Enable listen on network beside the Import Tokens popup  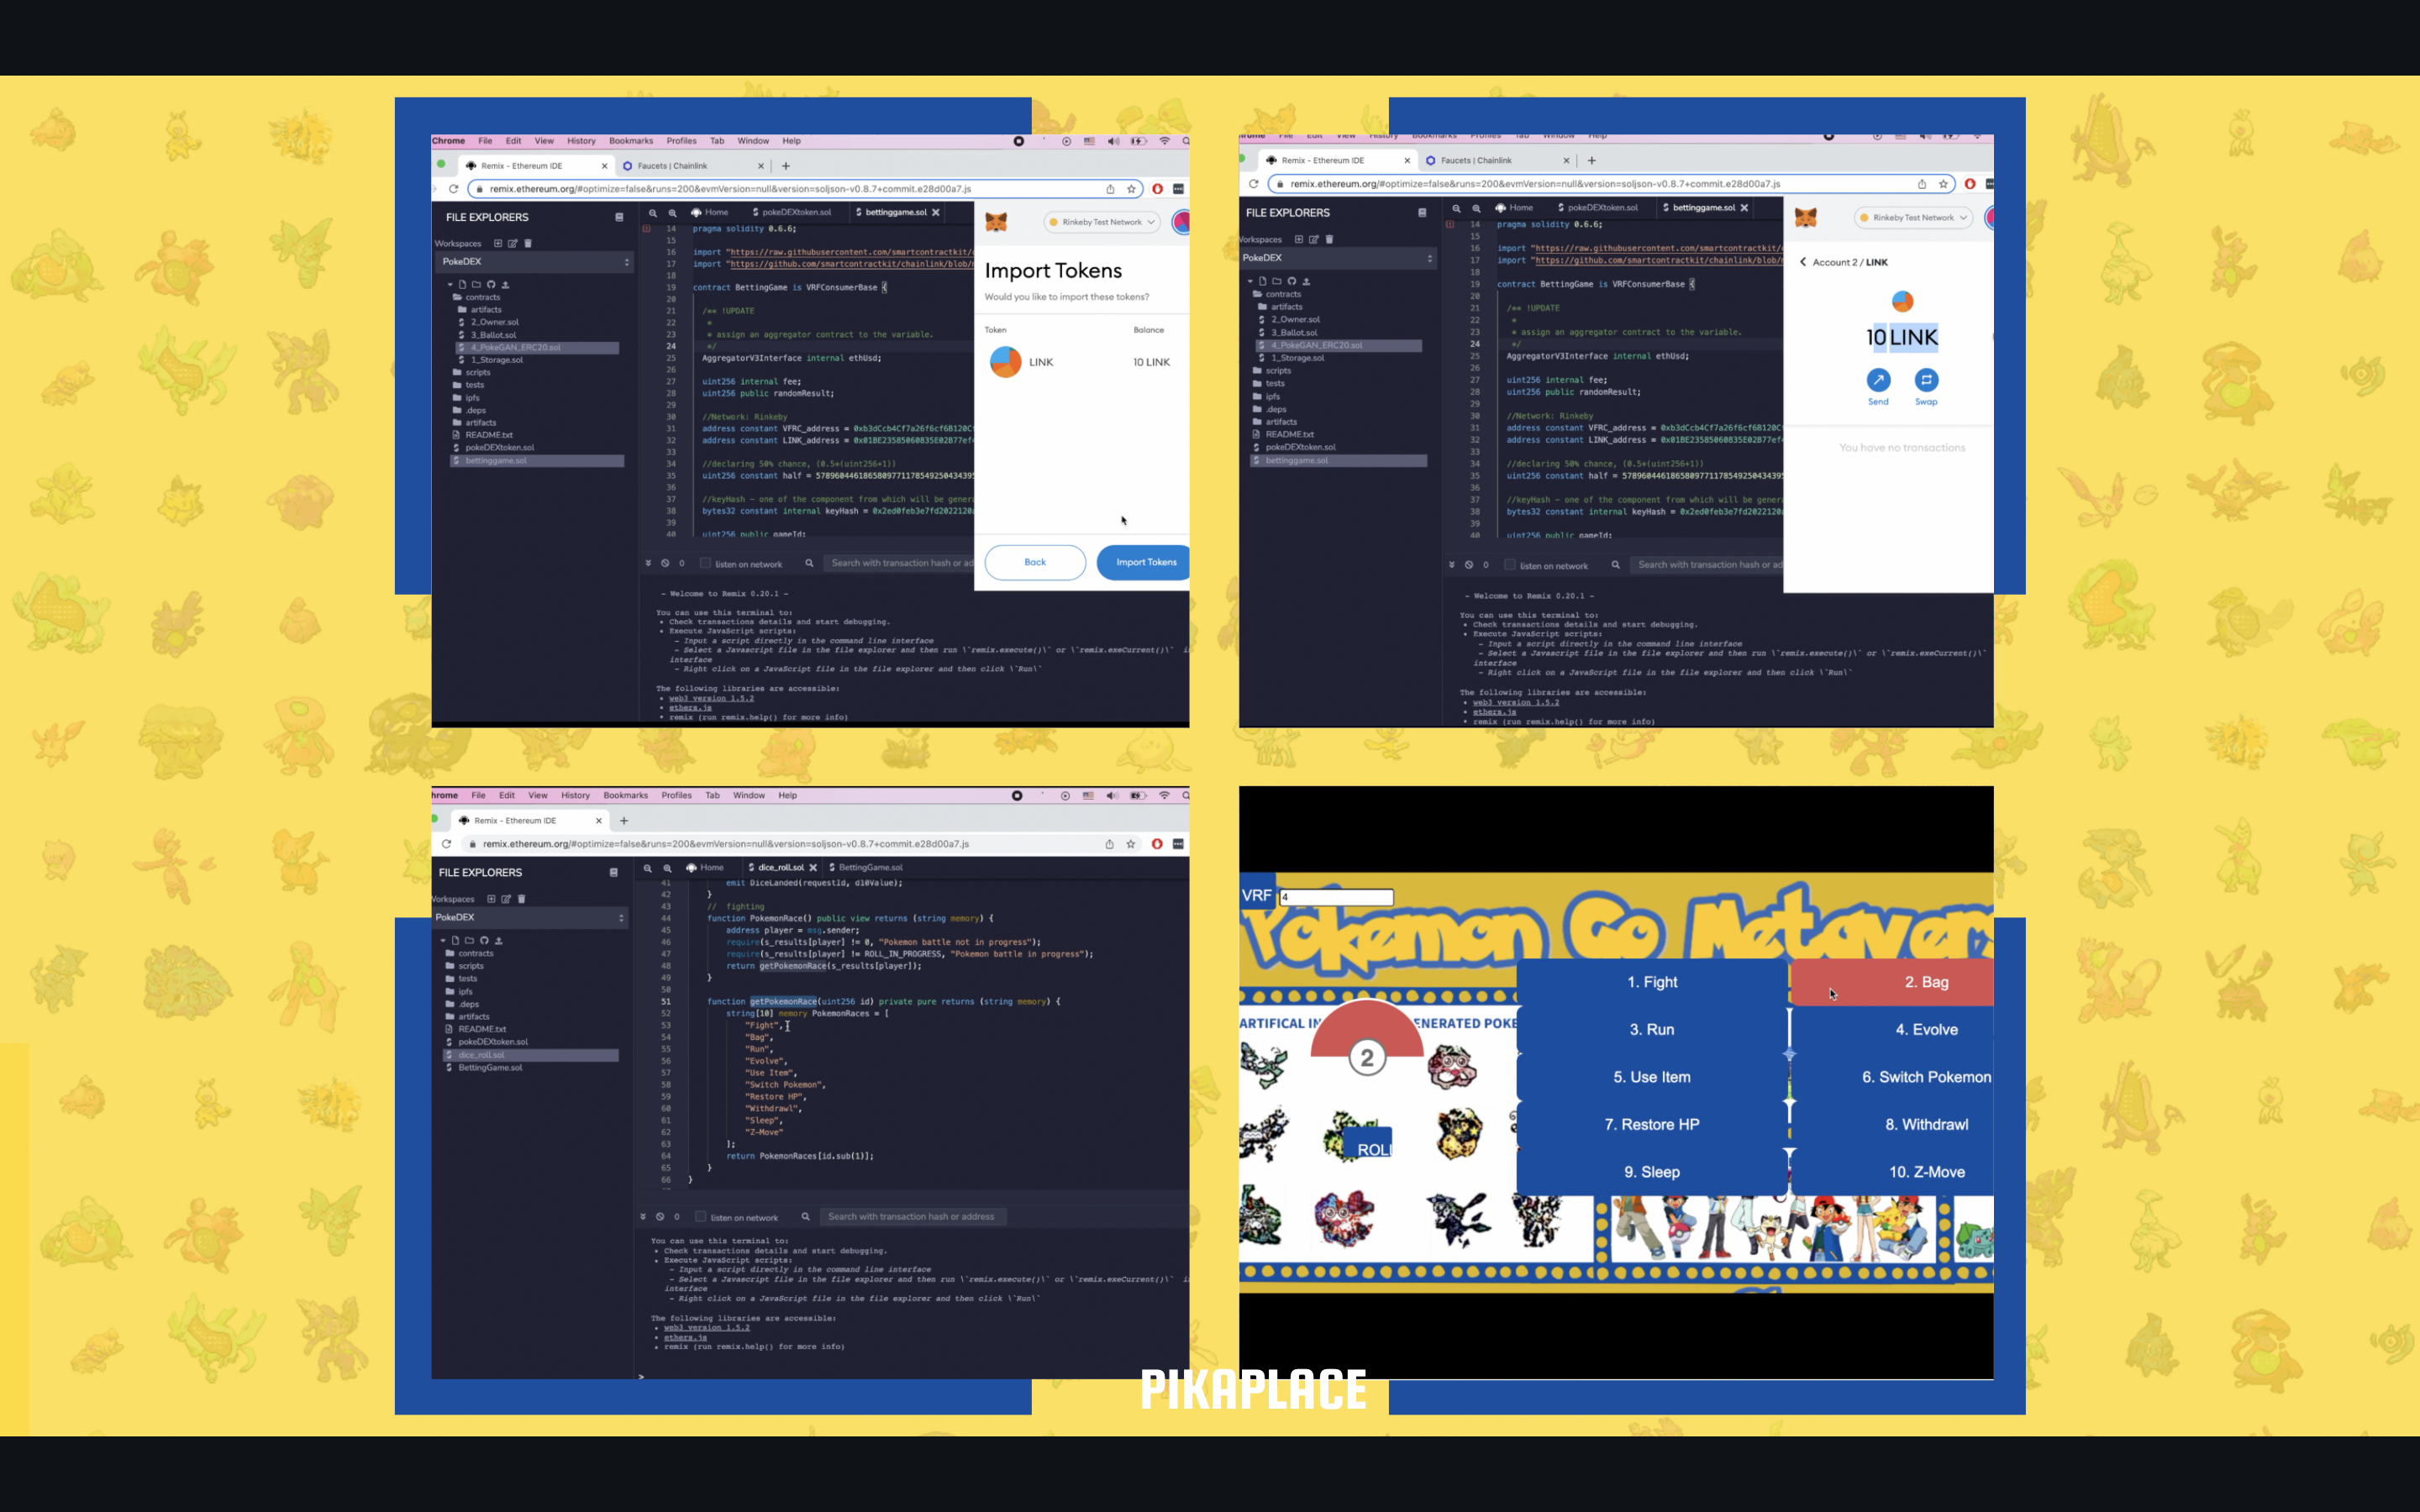[x=706, y=563]
